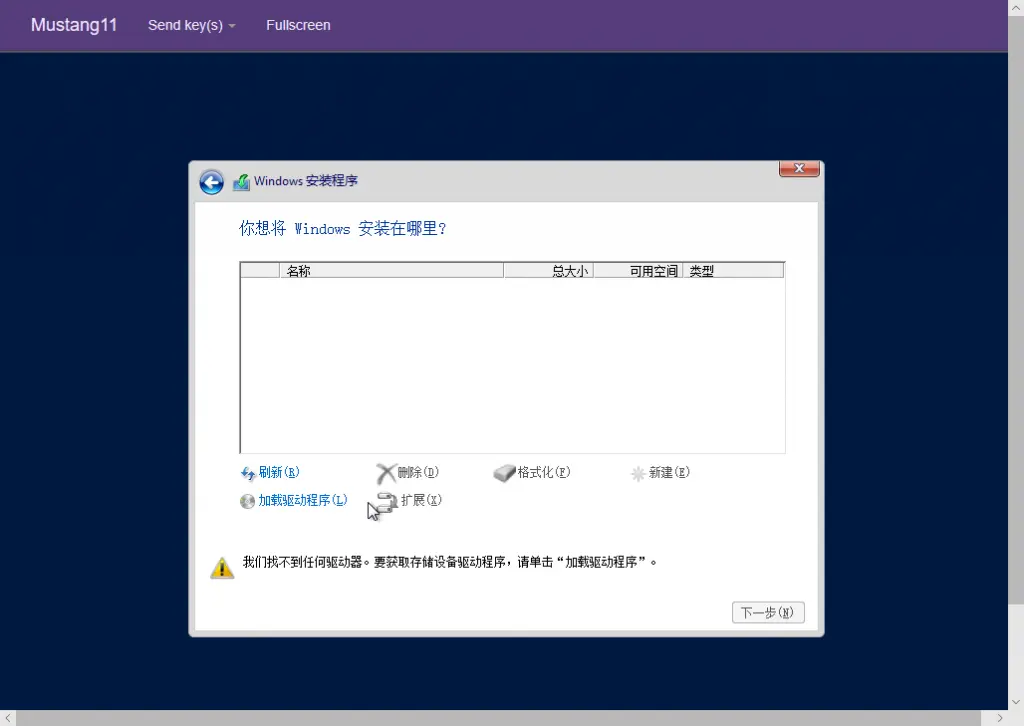This screenshot has height=726, width=1024.
Task: Click the format drive icon
Action: coord(504,473)
